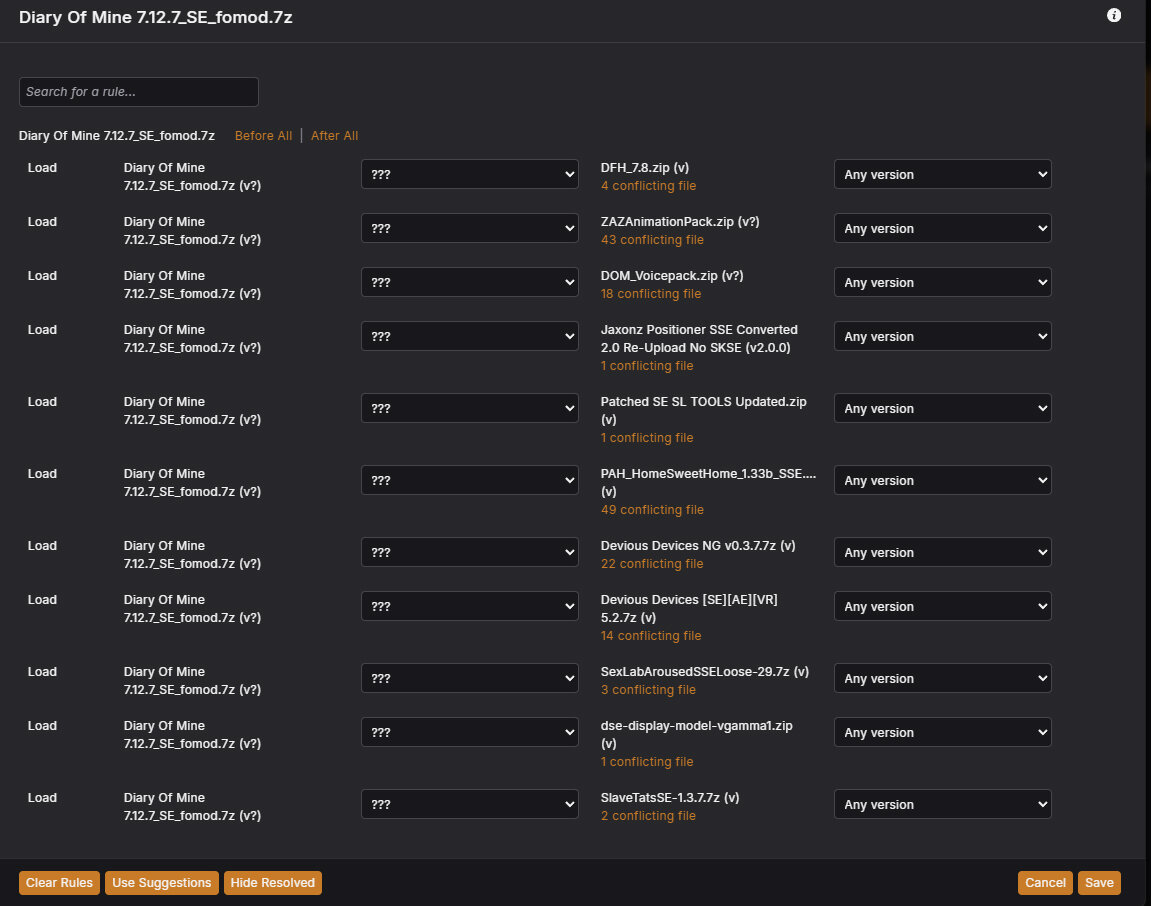Screen dimensions: 1151x906
Task: Open rule type dropdown for DOM_Voicepack.zip
Action: tap(470, 283)
